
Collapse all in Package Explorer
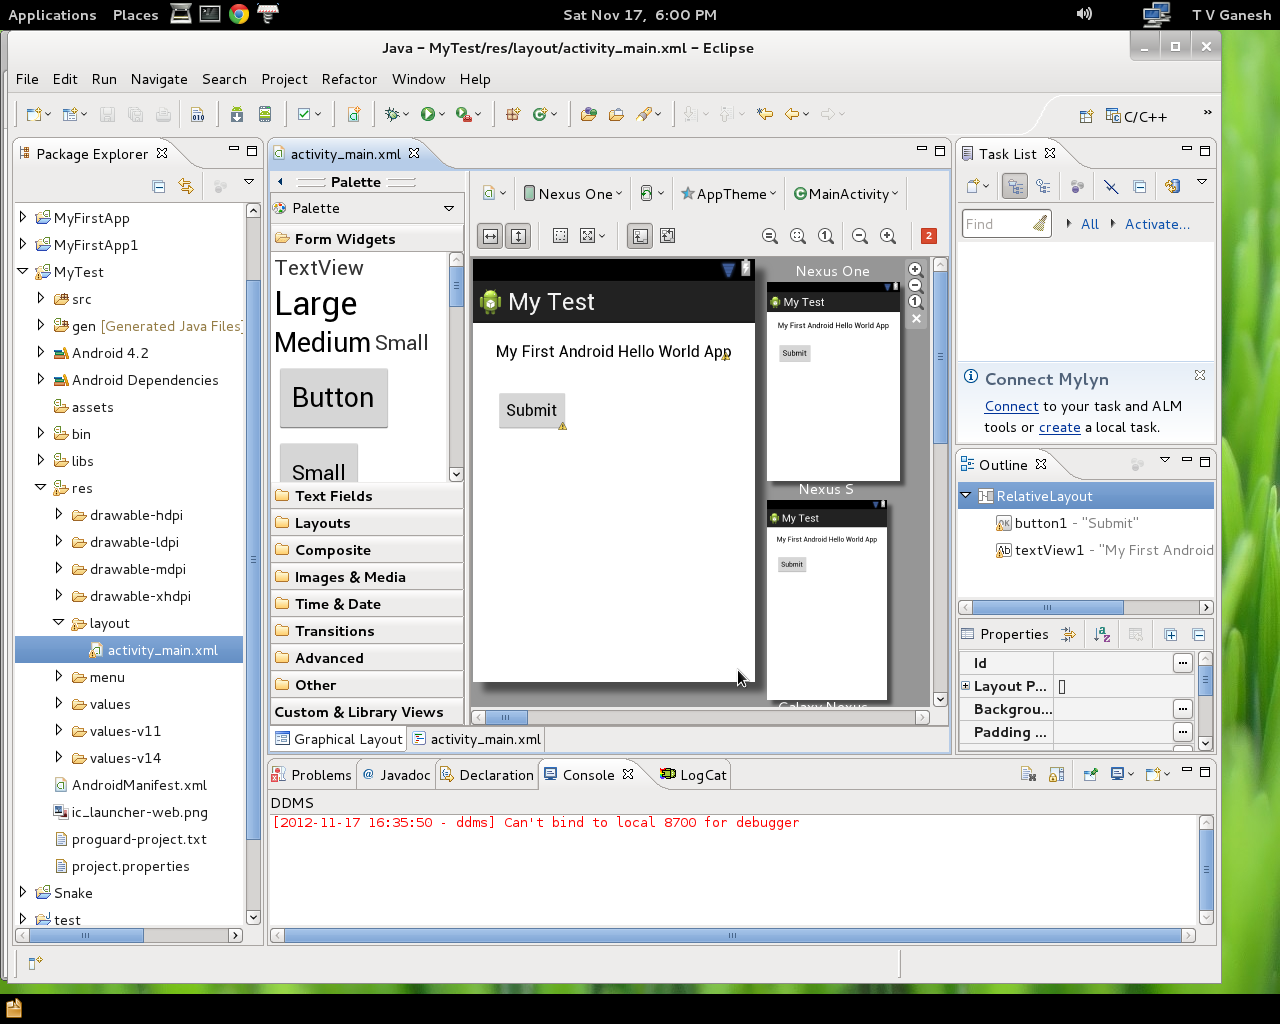[x=158, y=185]
